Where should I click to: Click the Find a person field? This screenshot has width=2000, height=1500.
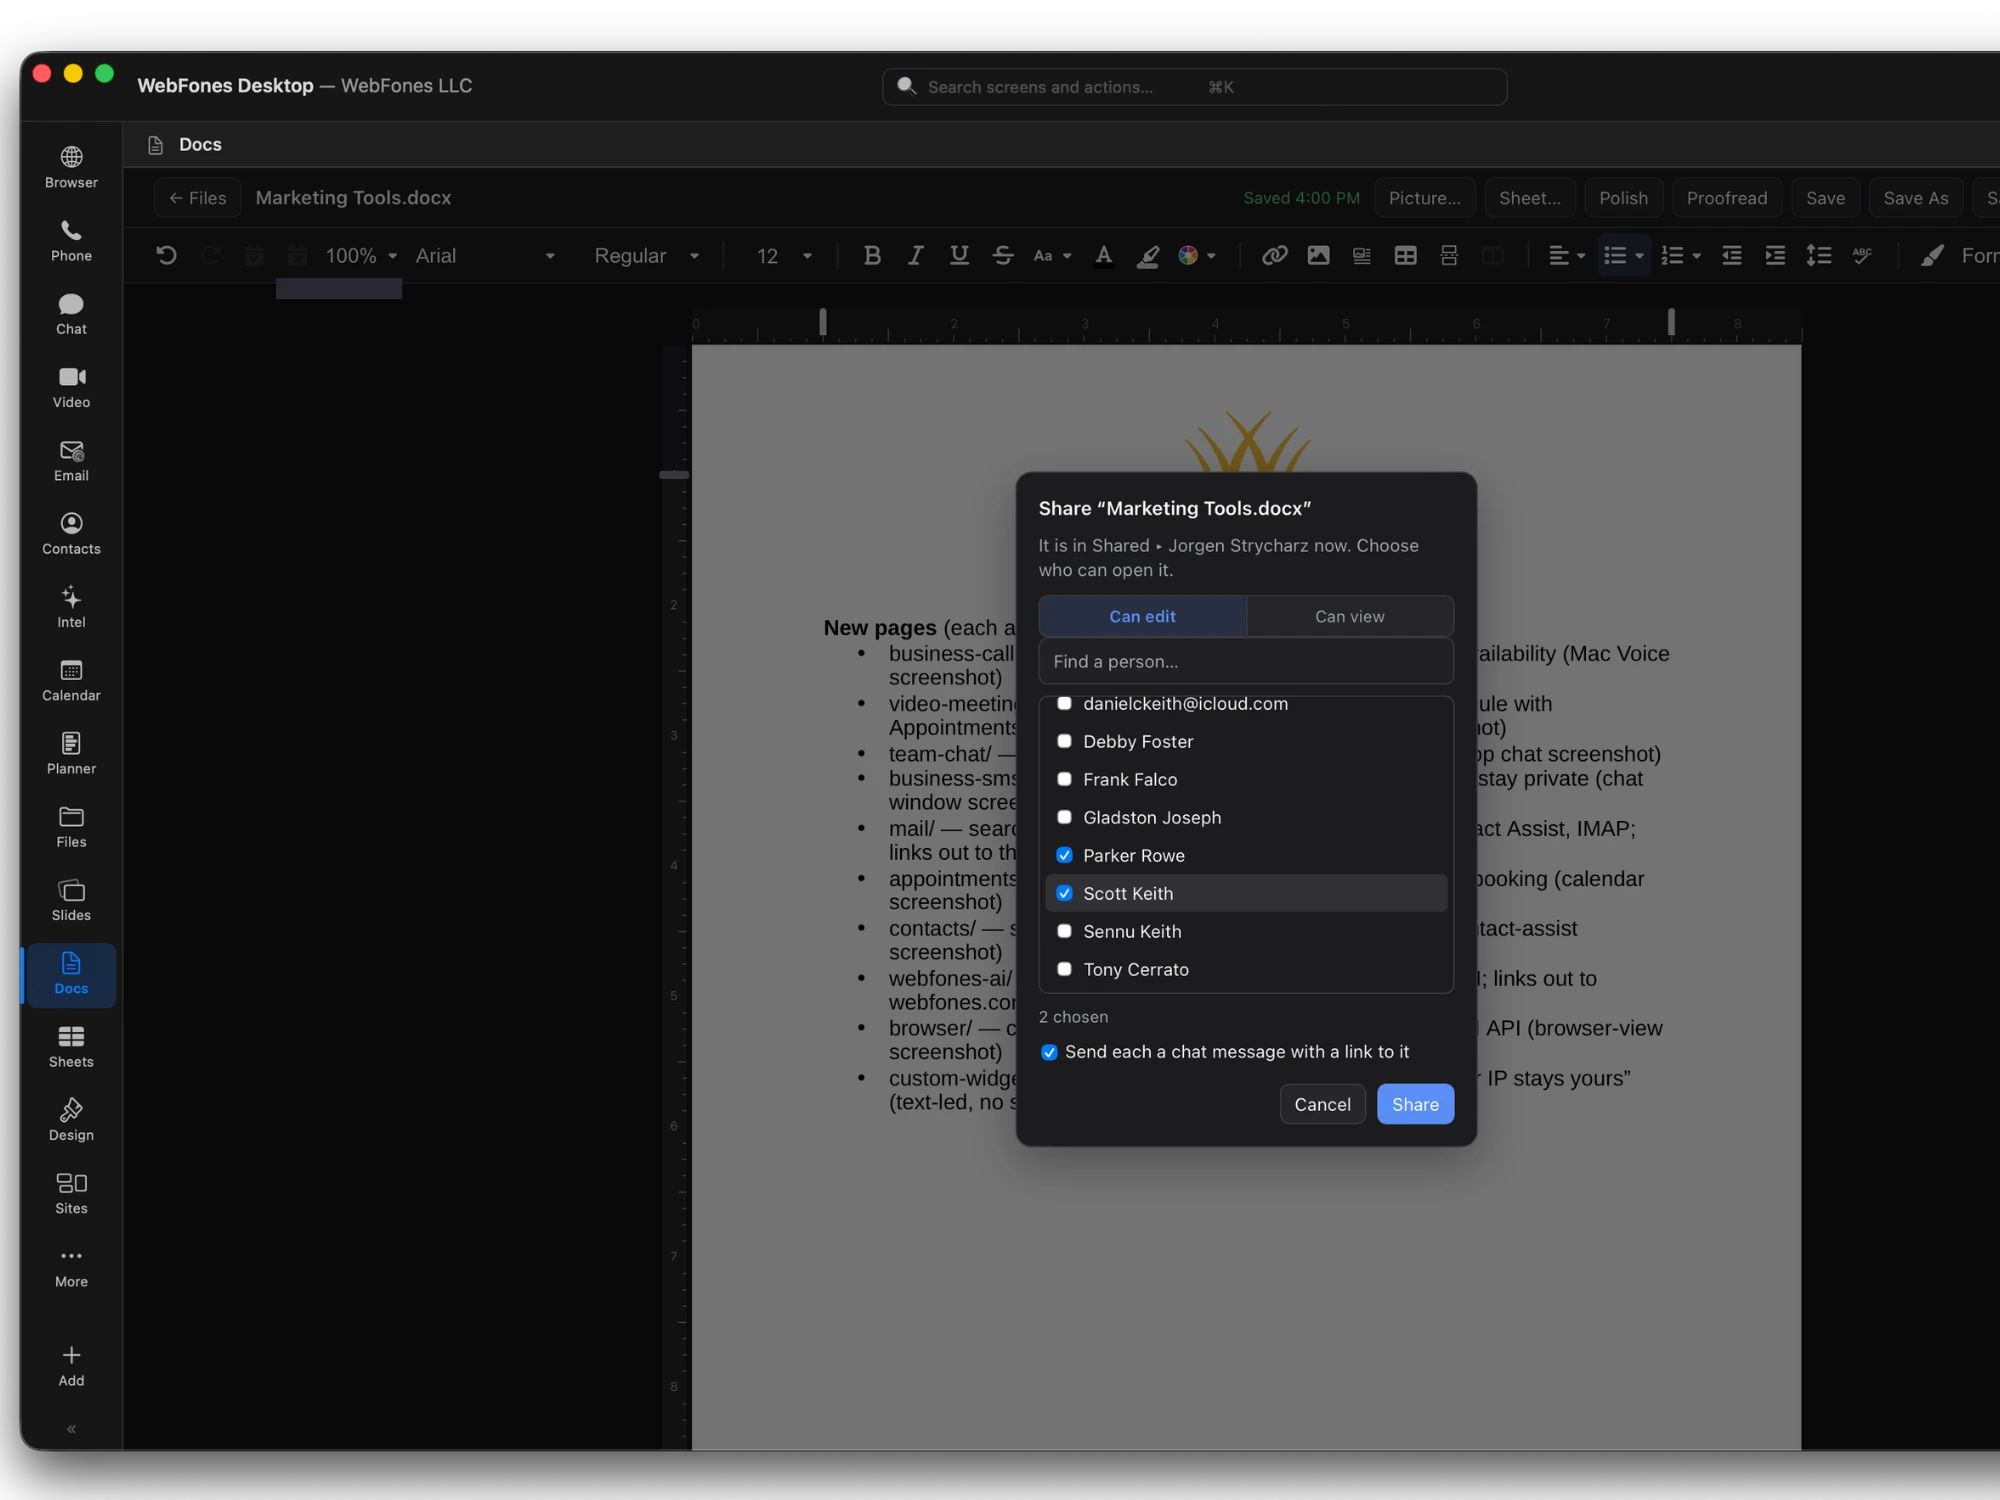point(1246,661)
